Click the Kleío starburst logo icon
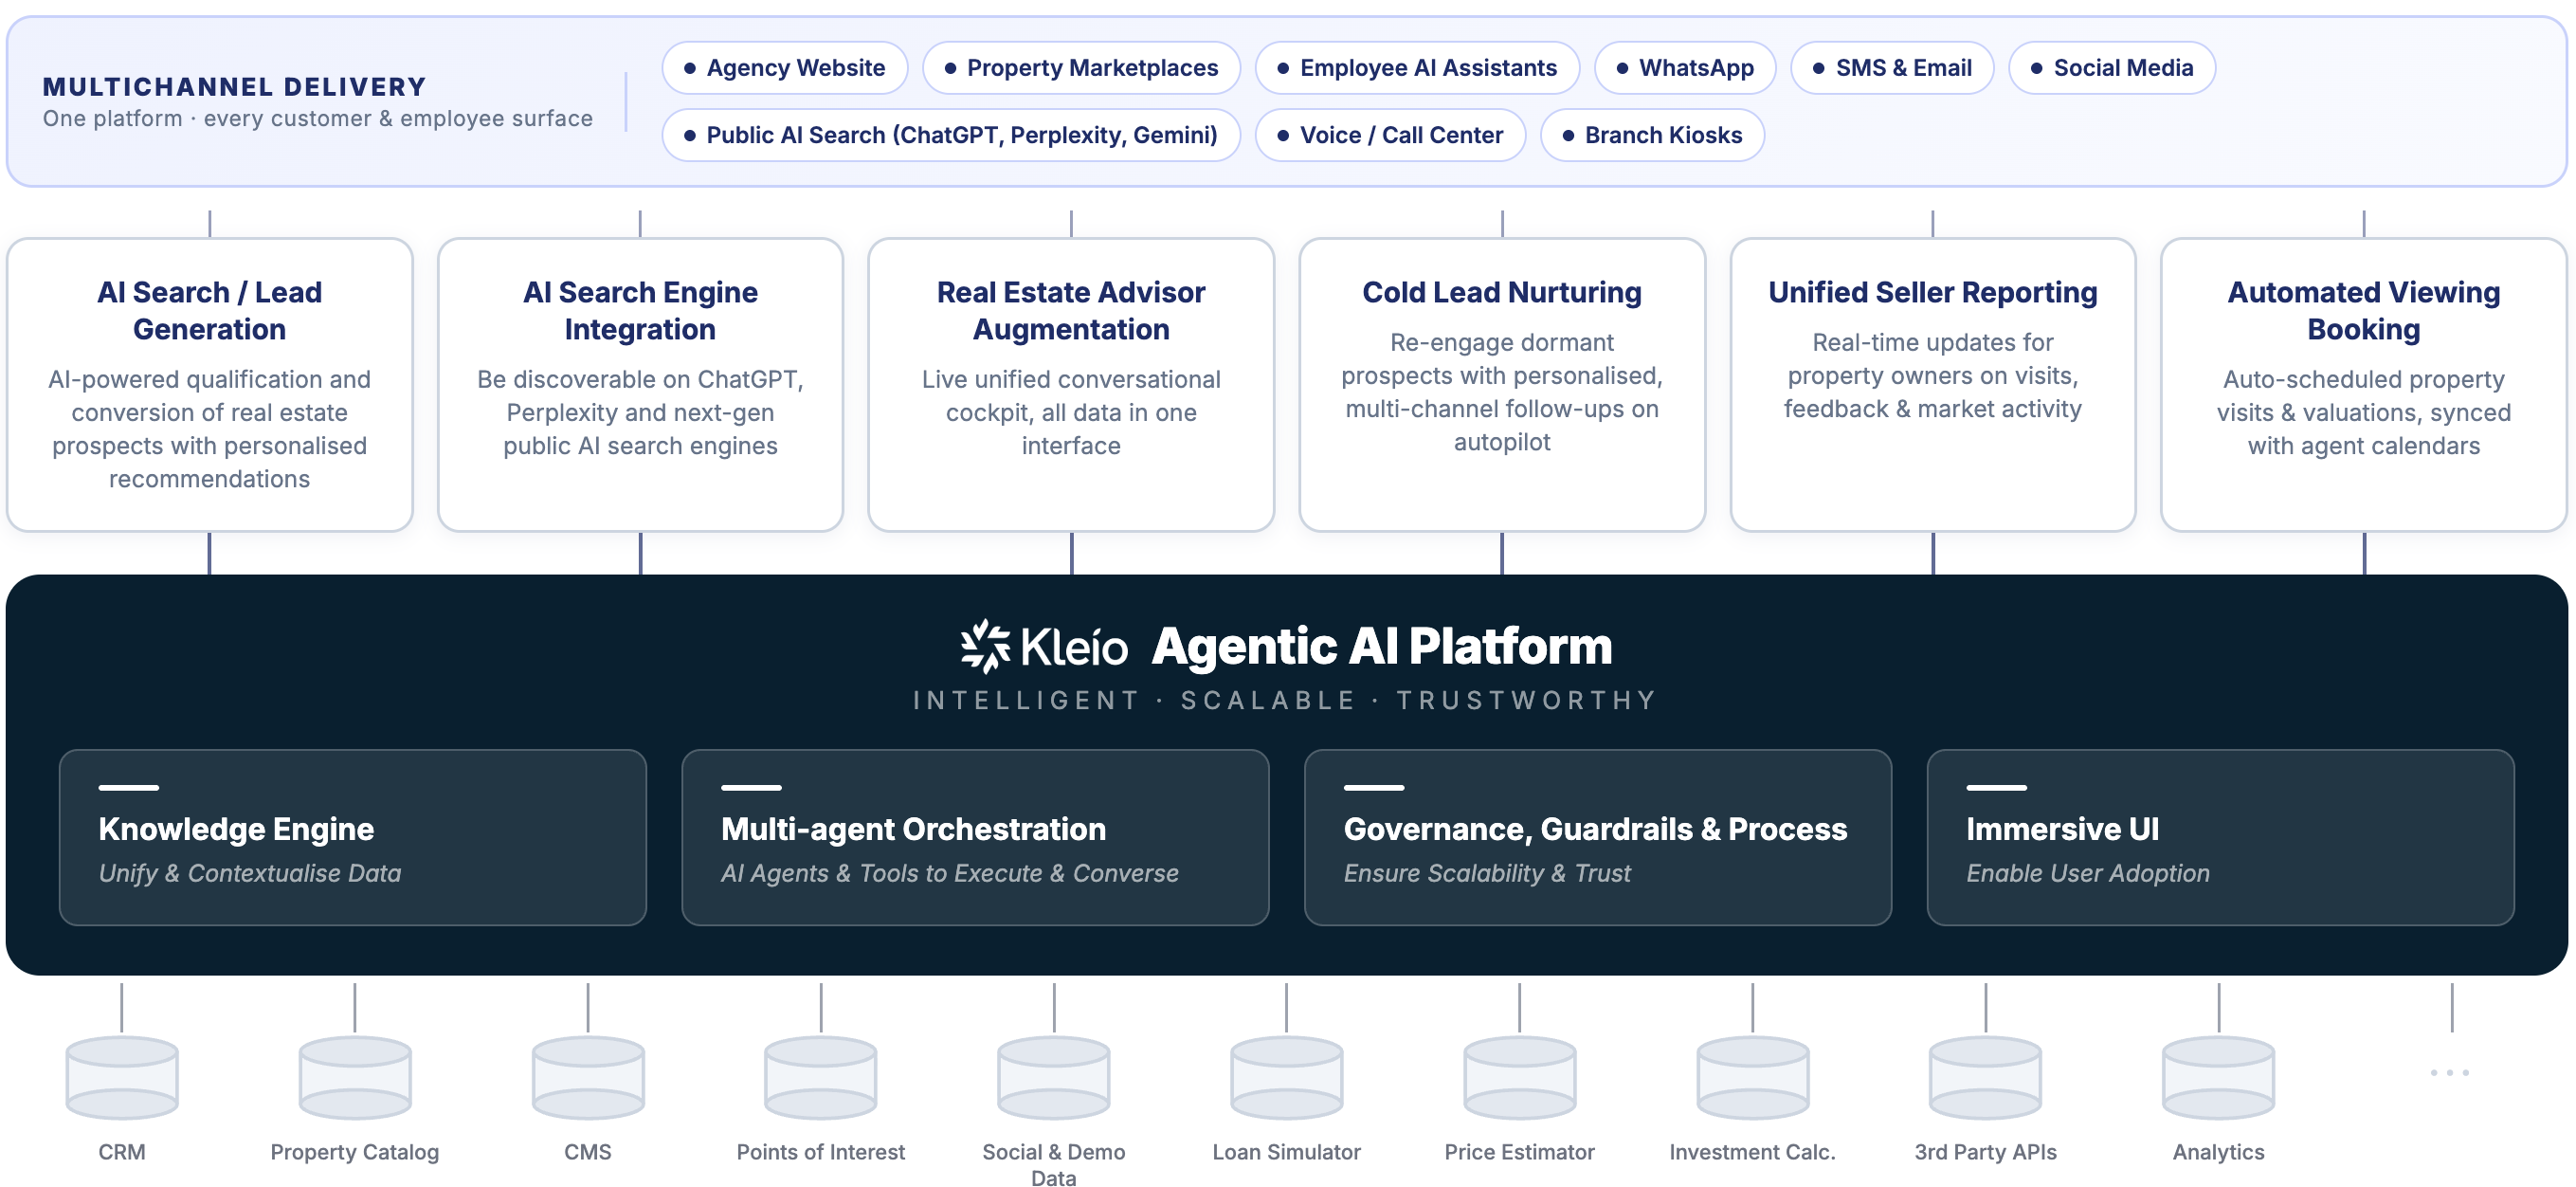The width and height of the screenshot is (2576, 1187). pos(985,646)
